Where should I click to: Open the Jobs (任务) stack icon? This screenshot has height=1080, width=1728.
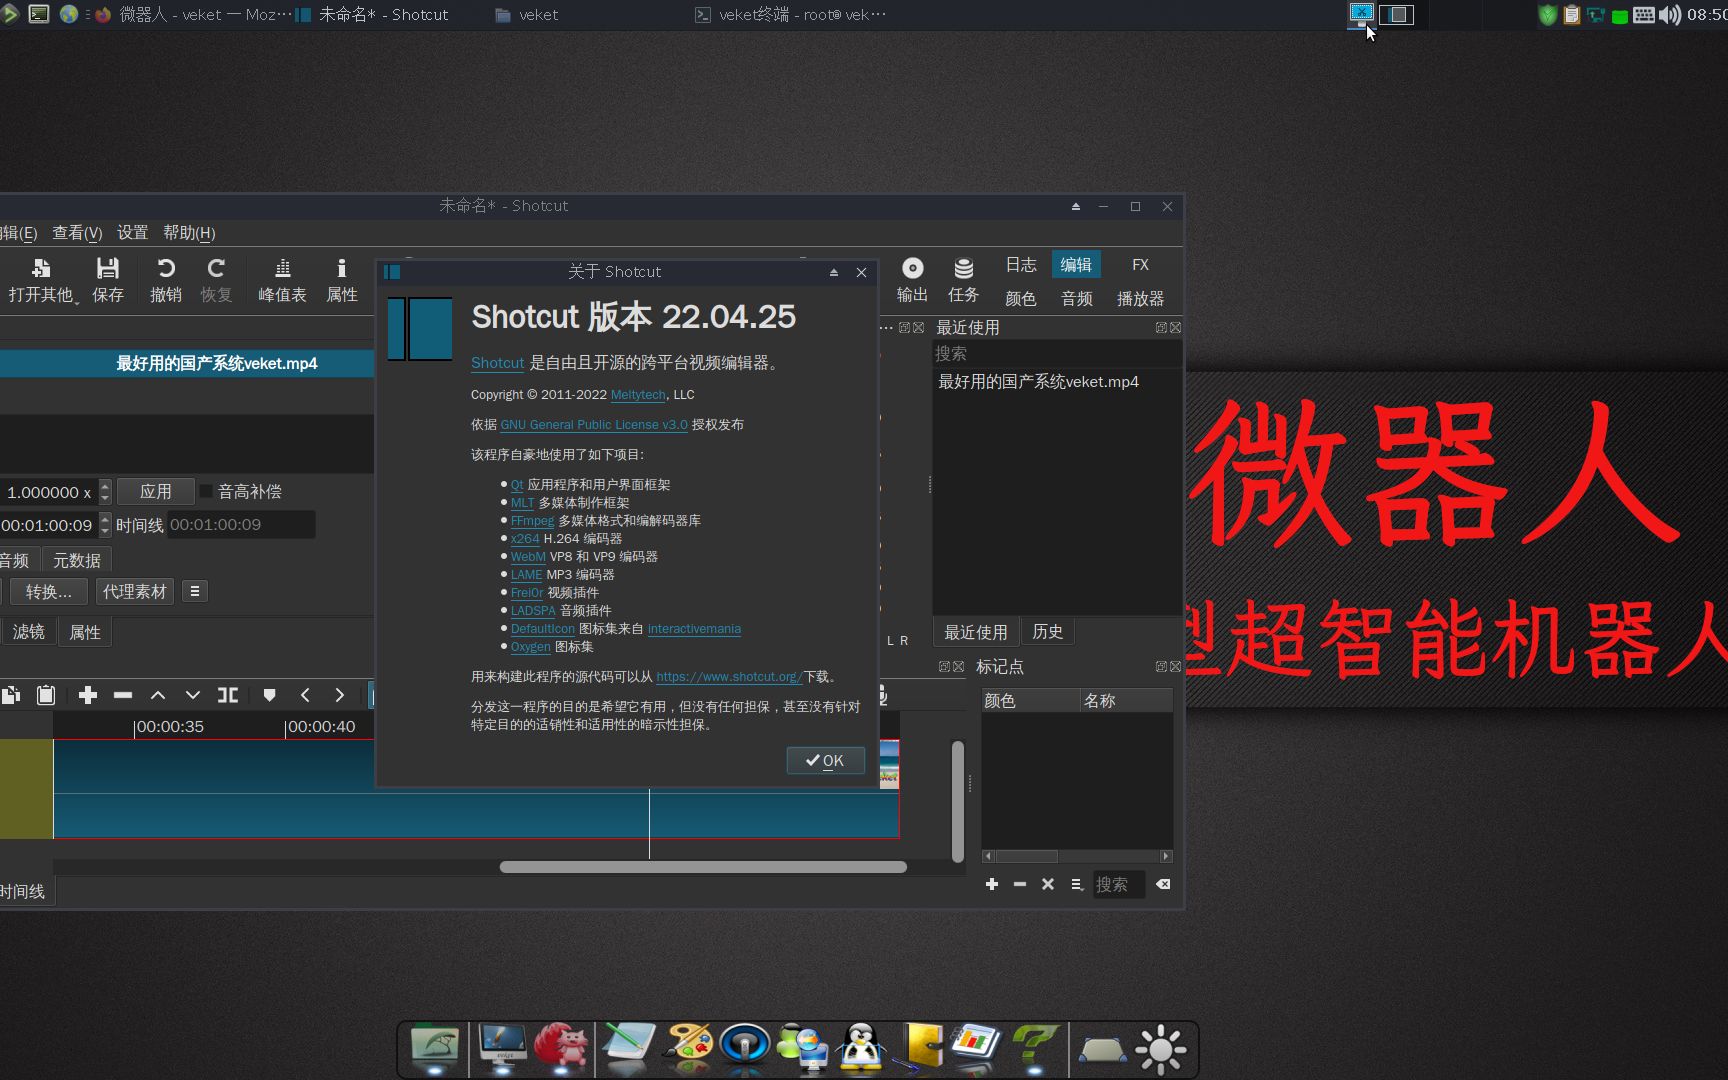click(x=964, y=268)
